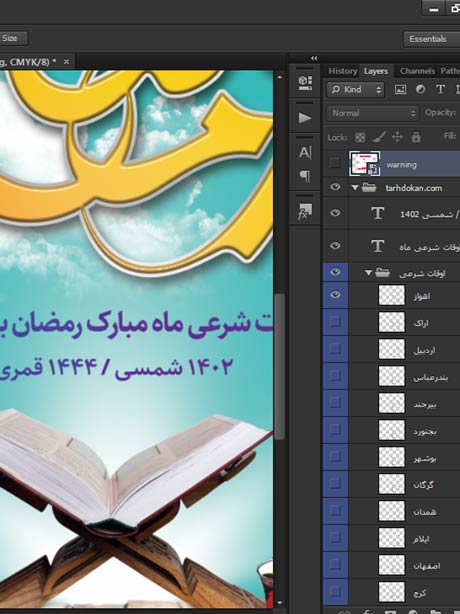The height and width of the screenshot is (614, 460).
Task: Select the اصفهان layer name
Action: pyautogui.click(x=427, y=566)
